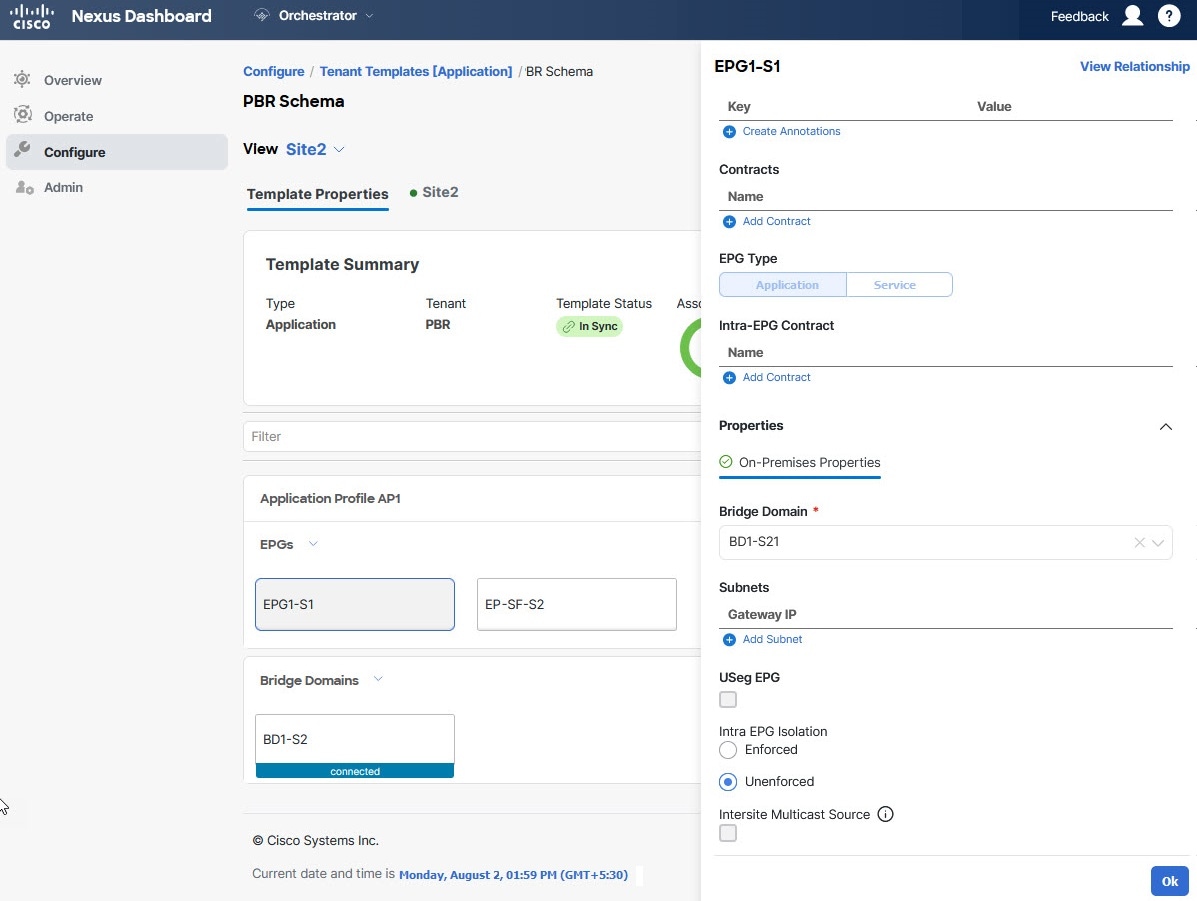1197x901 pixels.
Task: Clear the Bridge Domain selection X
Action: (1139, 542)
